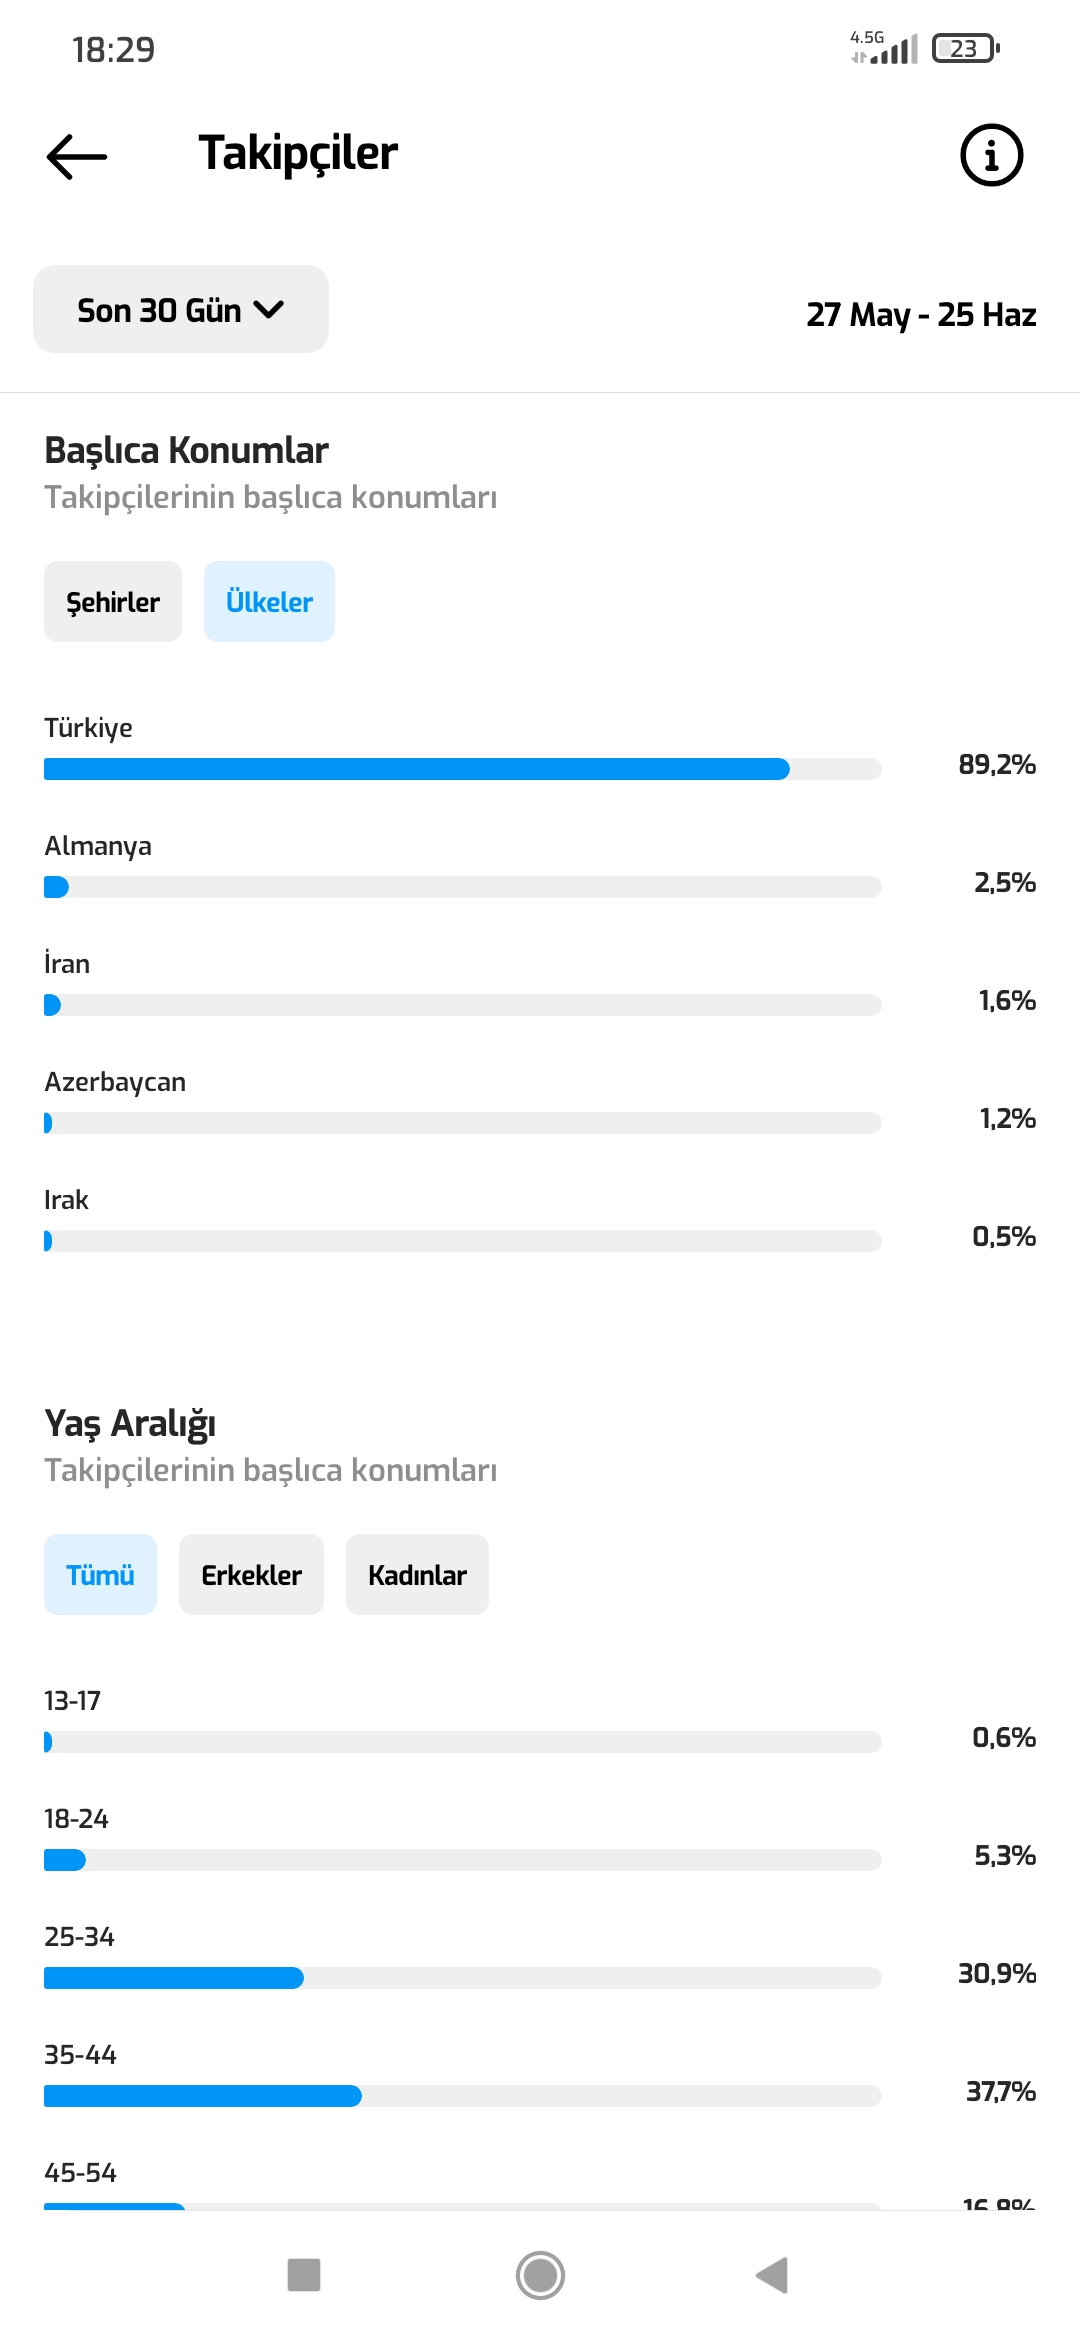Switch to the Şehirler tab
The height and width of the screenshot is (2340, 1080).
coord(113,602)
